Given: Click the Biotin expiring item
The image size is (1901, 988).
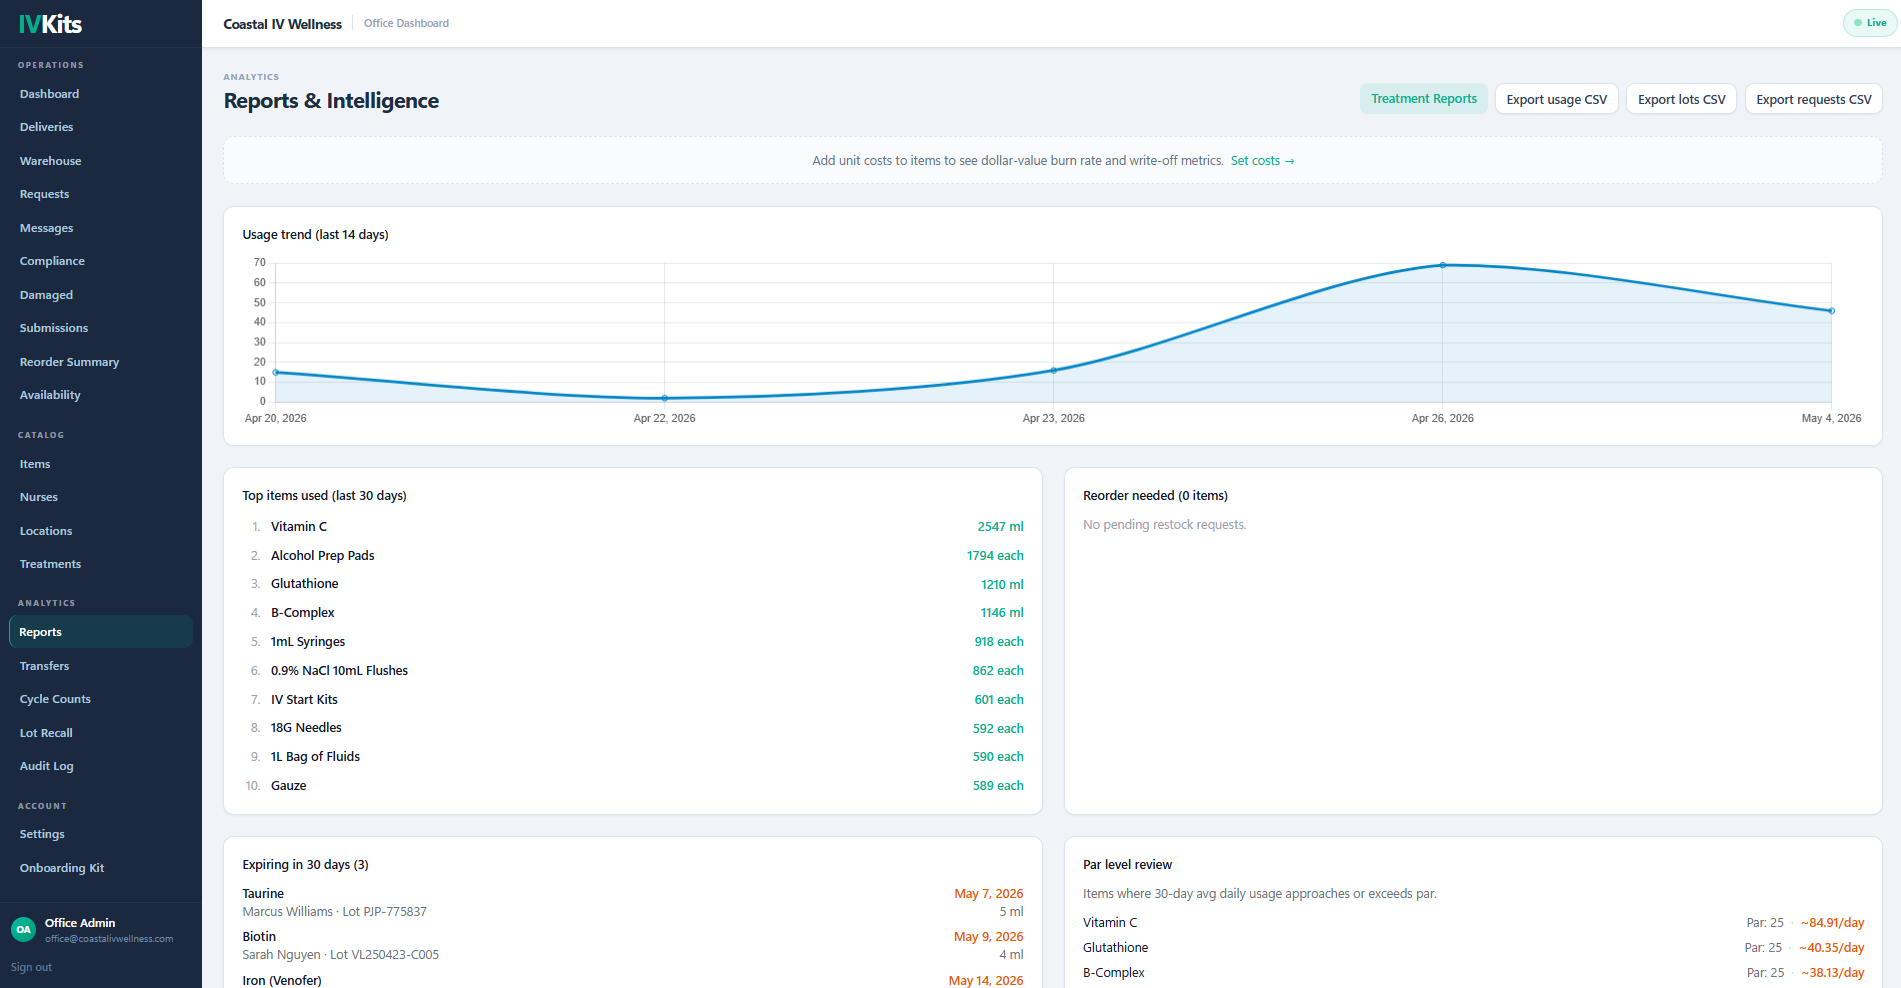Looking at the screenshot, I should [x=633, y=945].
